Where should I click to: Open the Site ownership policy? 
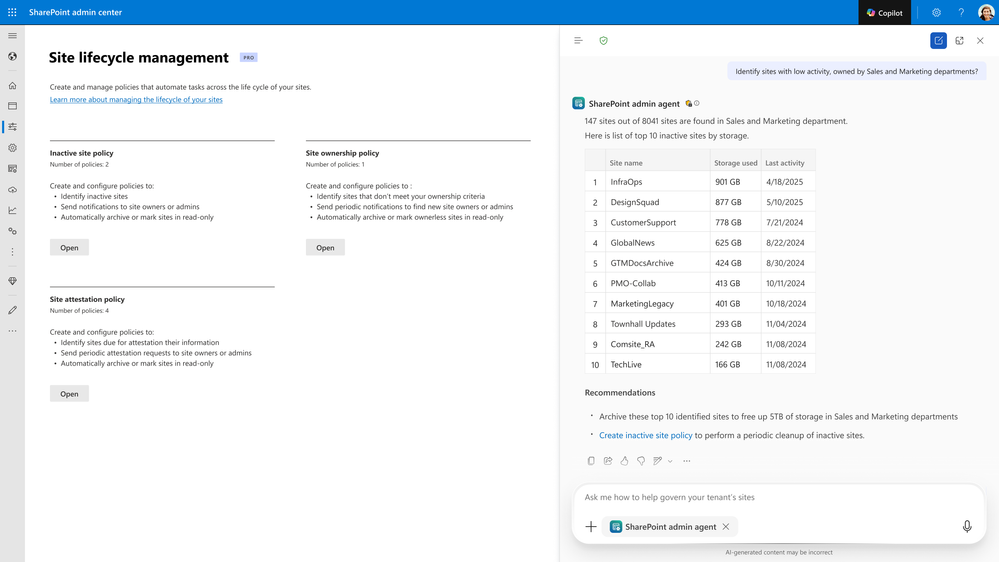click(325, 247)
